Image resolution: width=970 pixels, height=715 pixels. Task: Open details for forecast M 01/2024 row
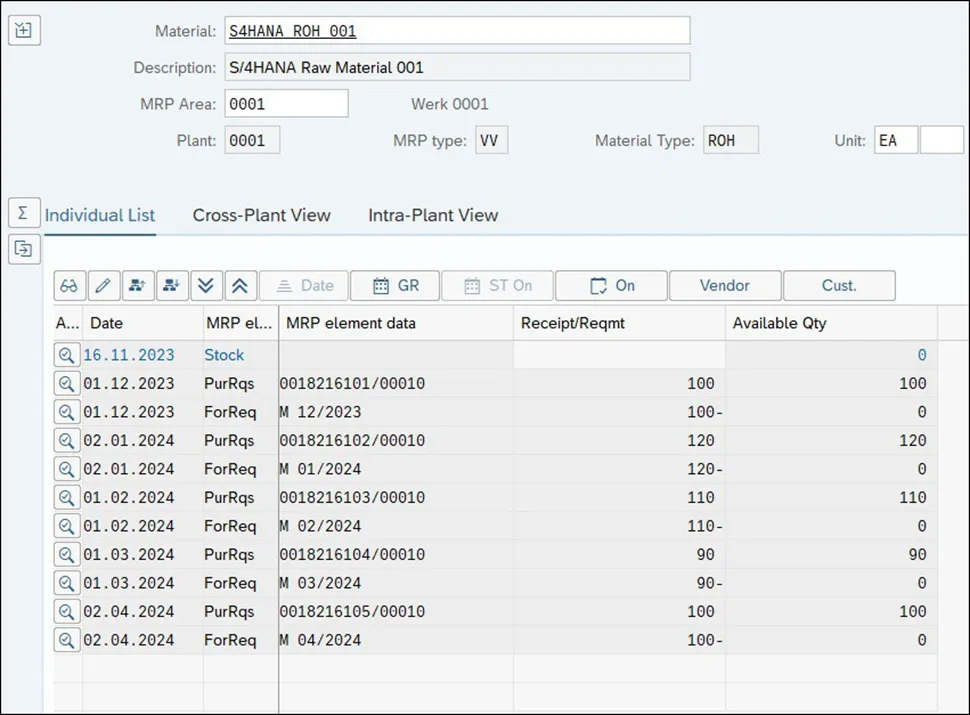point(67,469)
